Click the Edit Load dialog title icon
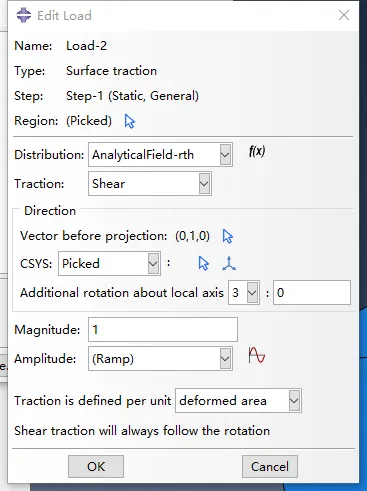 click(24, 15)
